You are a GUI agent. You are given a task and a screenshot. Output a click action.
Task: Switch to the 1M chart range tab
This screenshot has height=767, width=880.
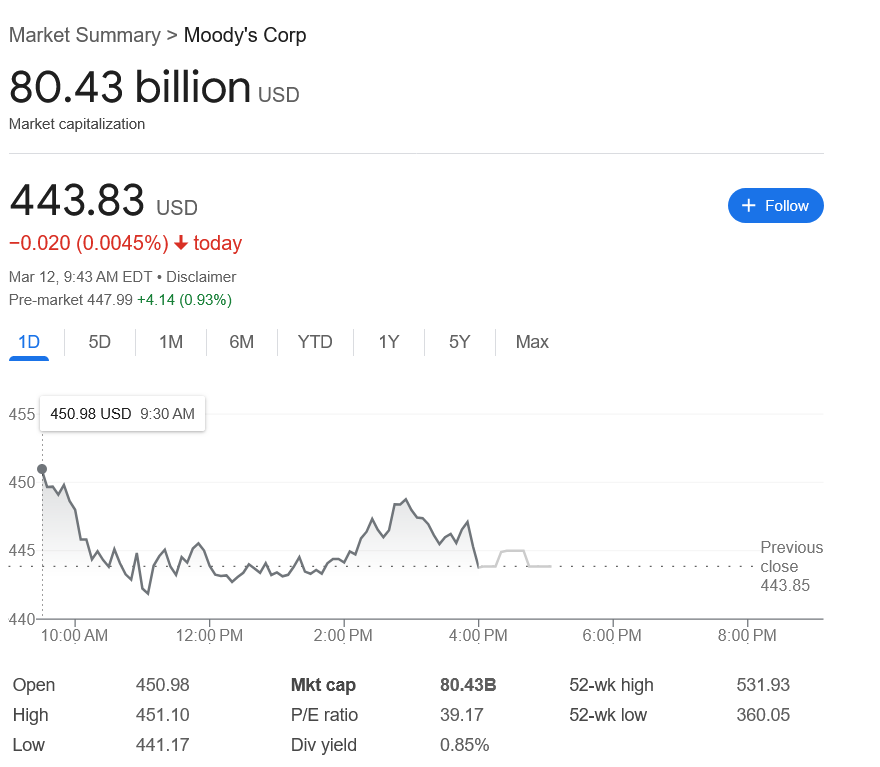[171, 342]
